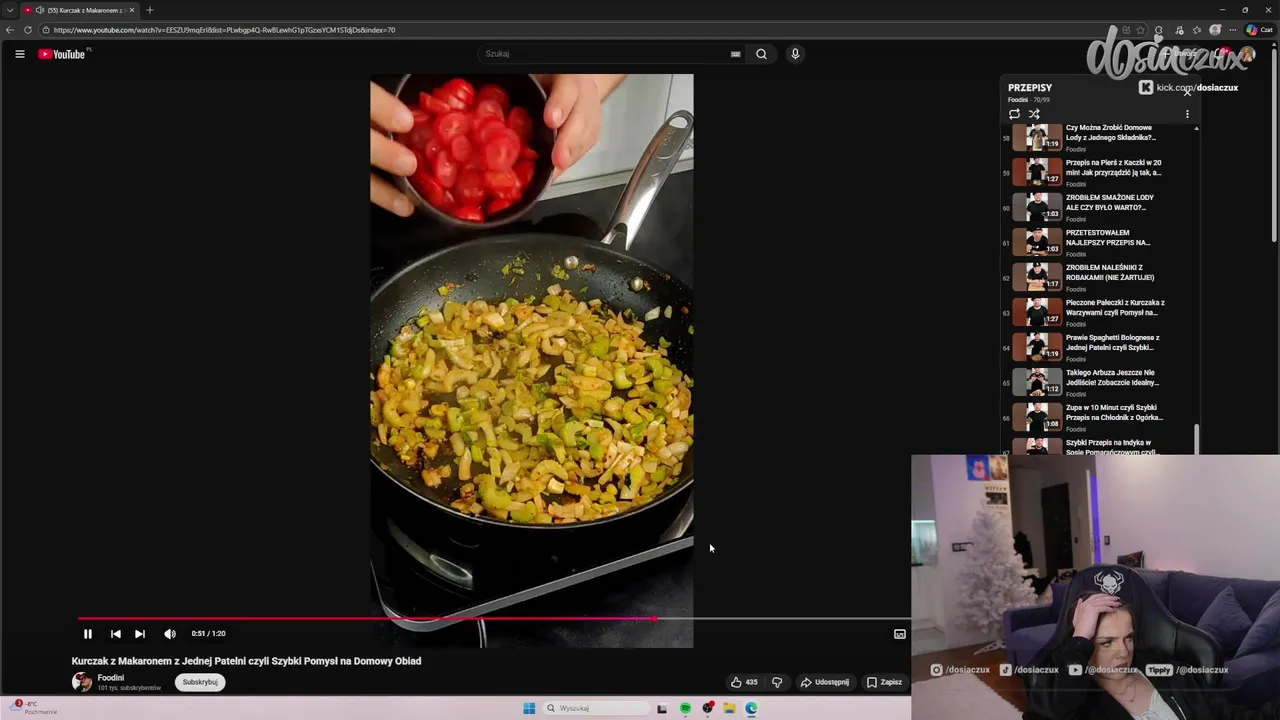The width and height of the screenshot is (1280, 720).
Task: Share the video via Udostępnij
Action: (x=825, y=682)
